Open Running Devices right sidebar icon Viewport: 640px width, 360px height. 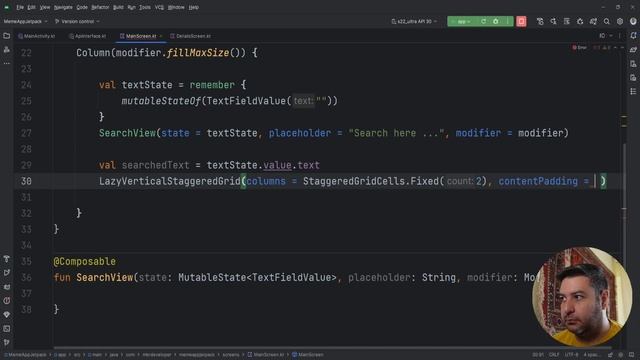pos(633,78)
